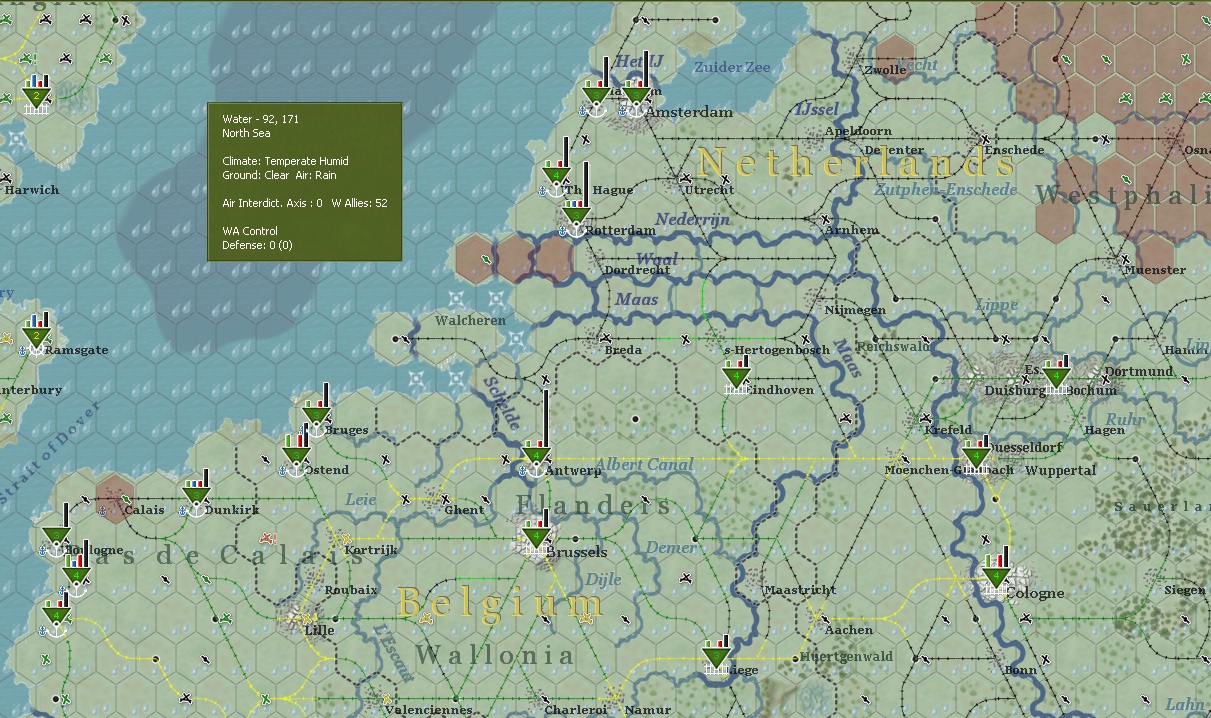Select the Hagen town label

[x=1105, y=430]
